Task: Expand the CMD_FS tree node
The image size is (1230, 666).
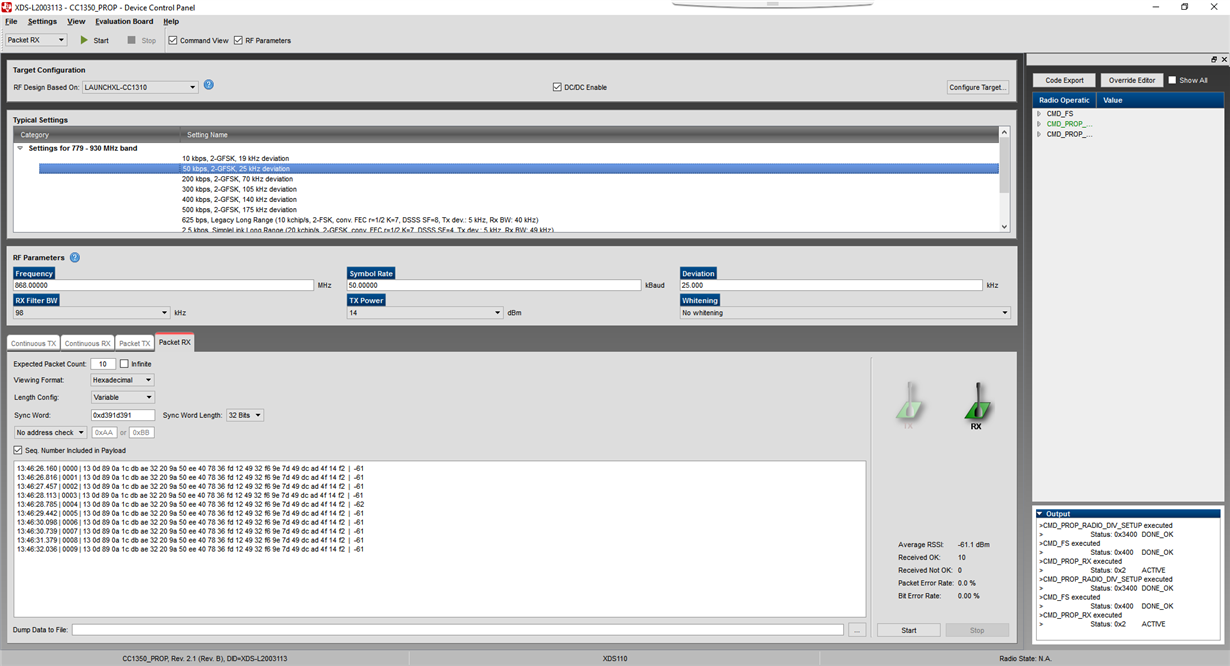Action: coord(1039,114)
